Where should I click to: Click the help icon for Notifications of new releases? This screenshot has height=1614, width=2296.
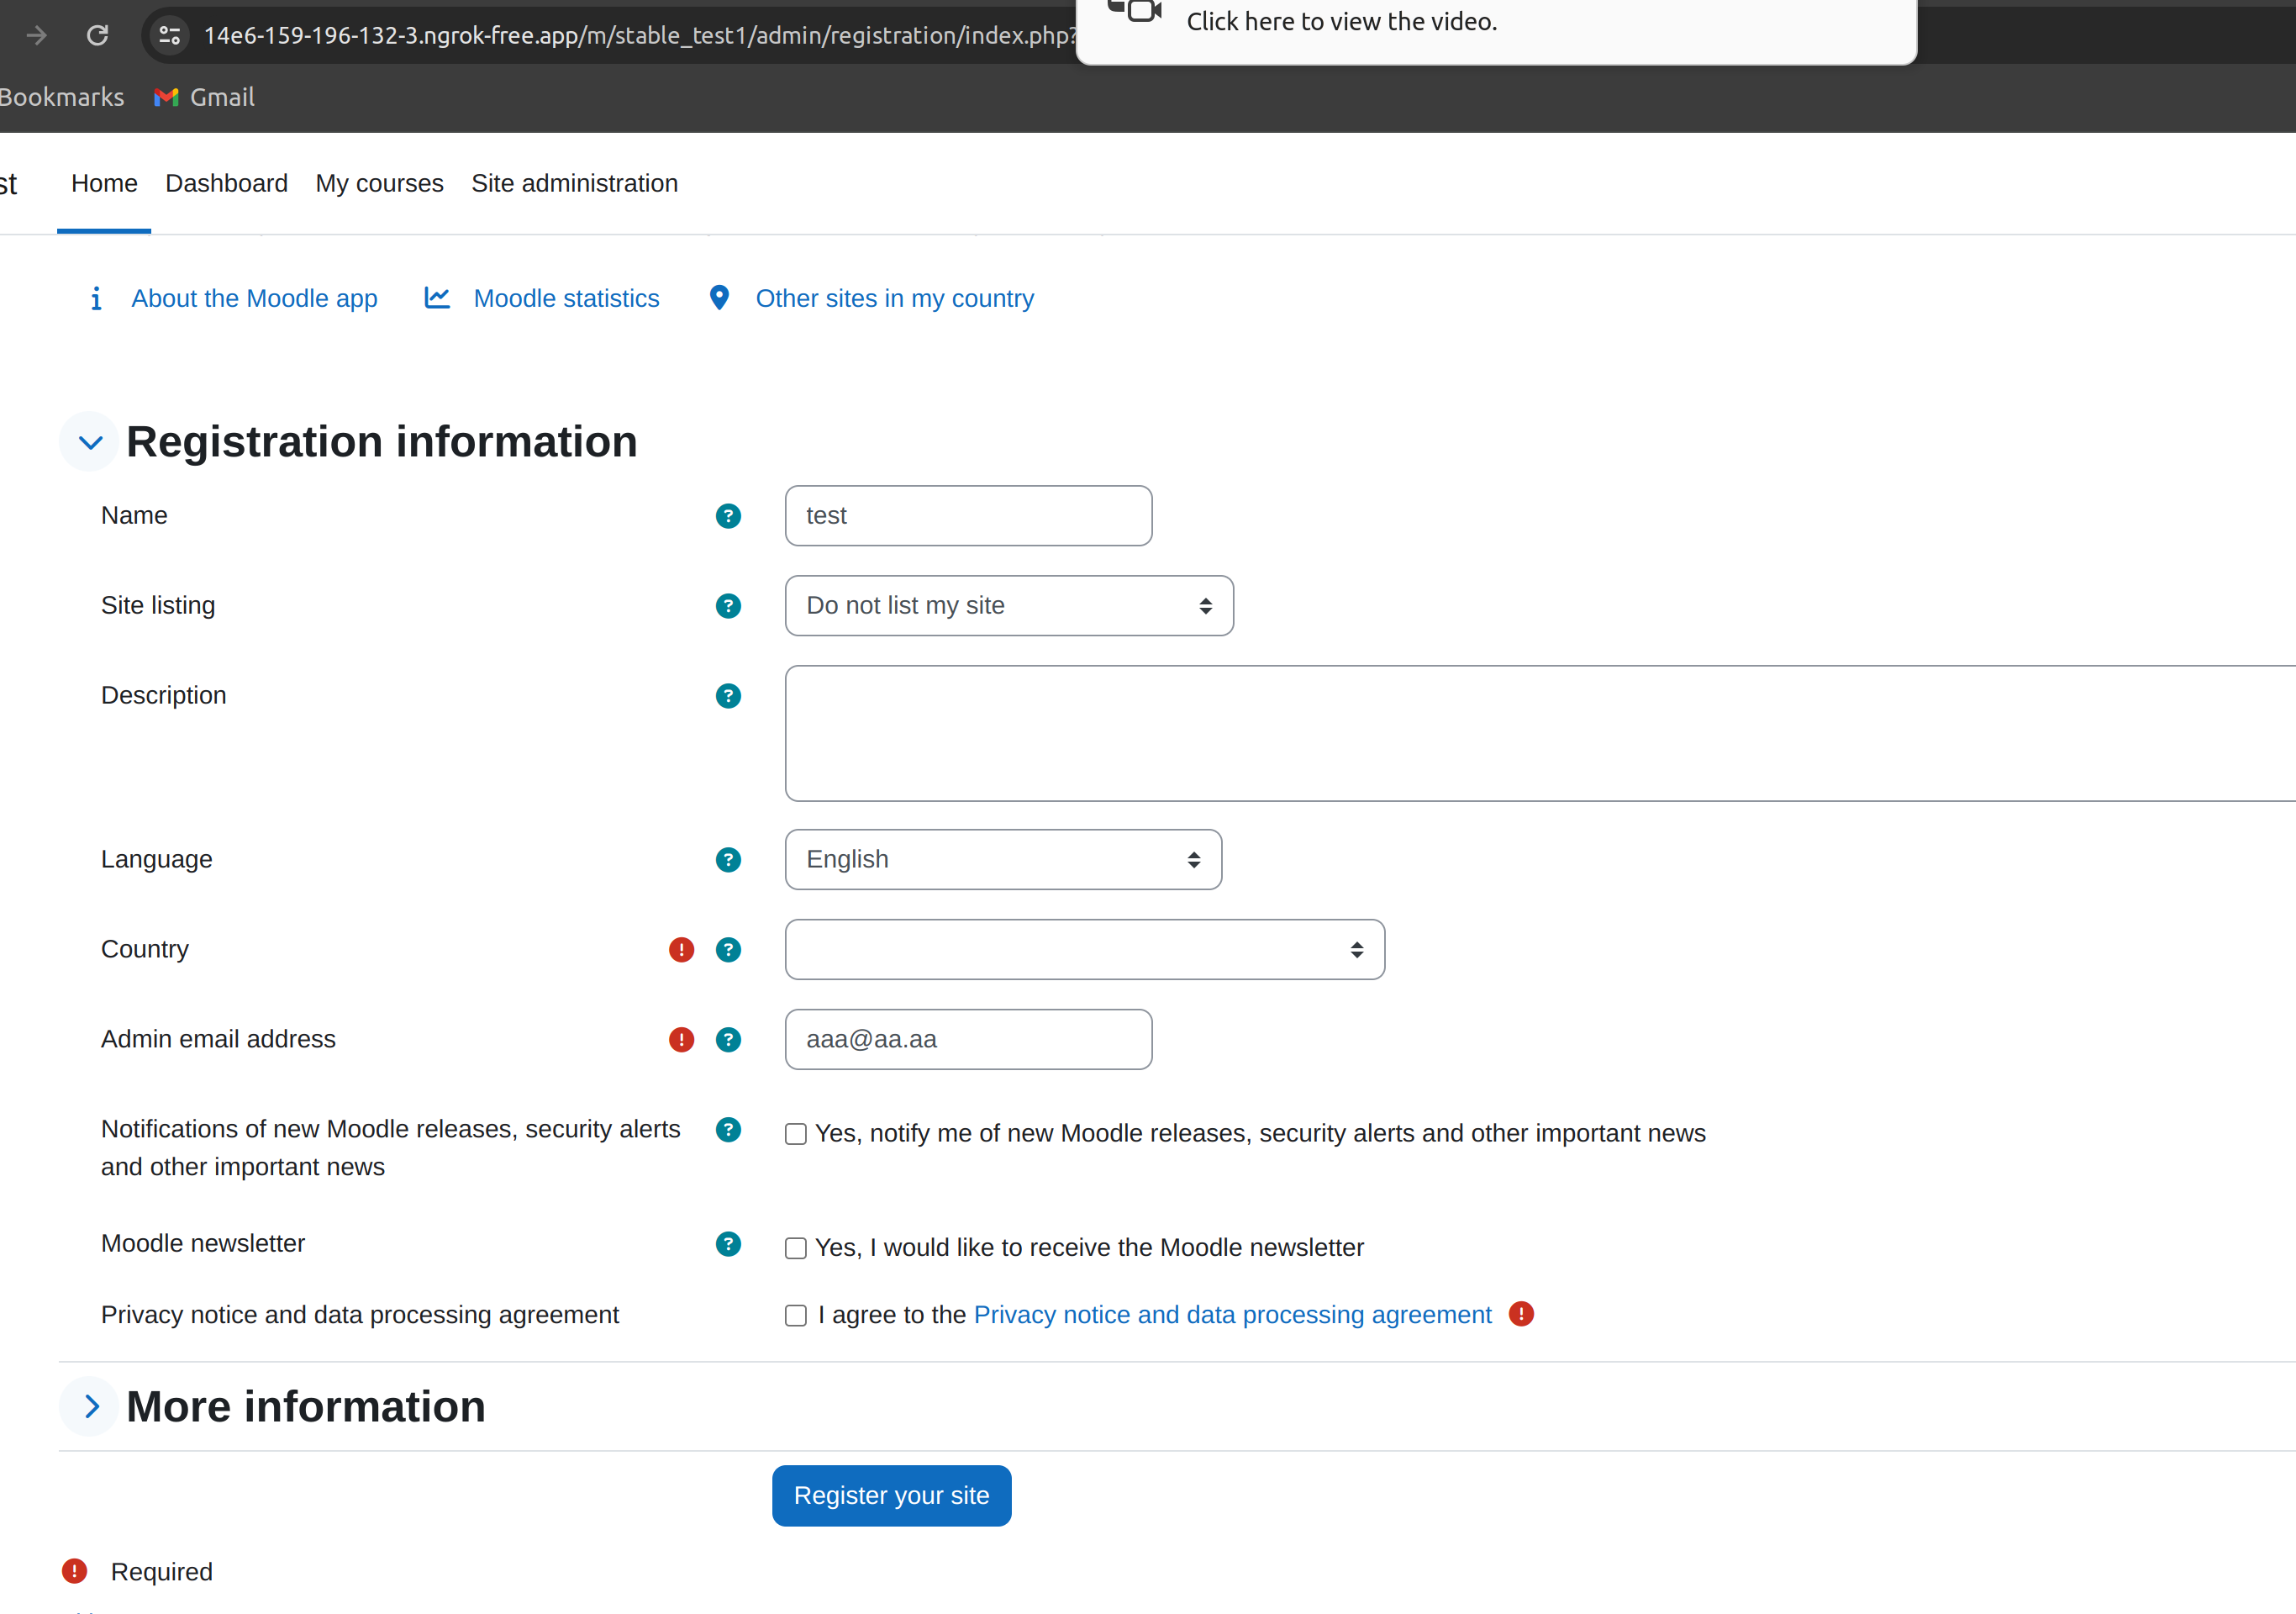728,1130
